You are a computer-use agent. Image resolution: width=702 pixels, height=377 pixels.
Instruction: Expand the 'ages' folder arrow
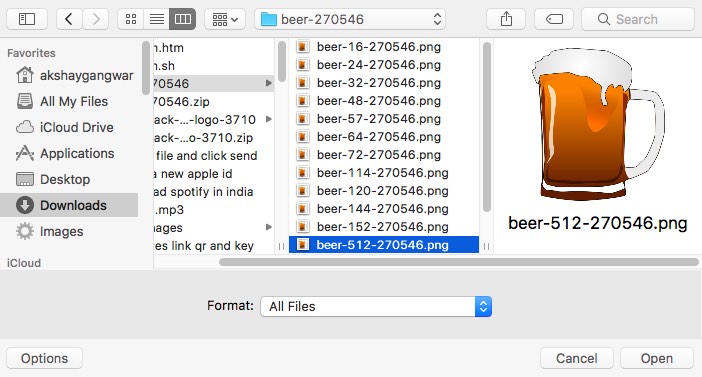(269, 227)
